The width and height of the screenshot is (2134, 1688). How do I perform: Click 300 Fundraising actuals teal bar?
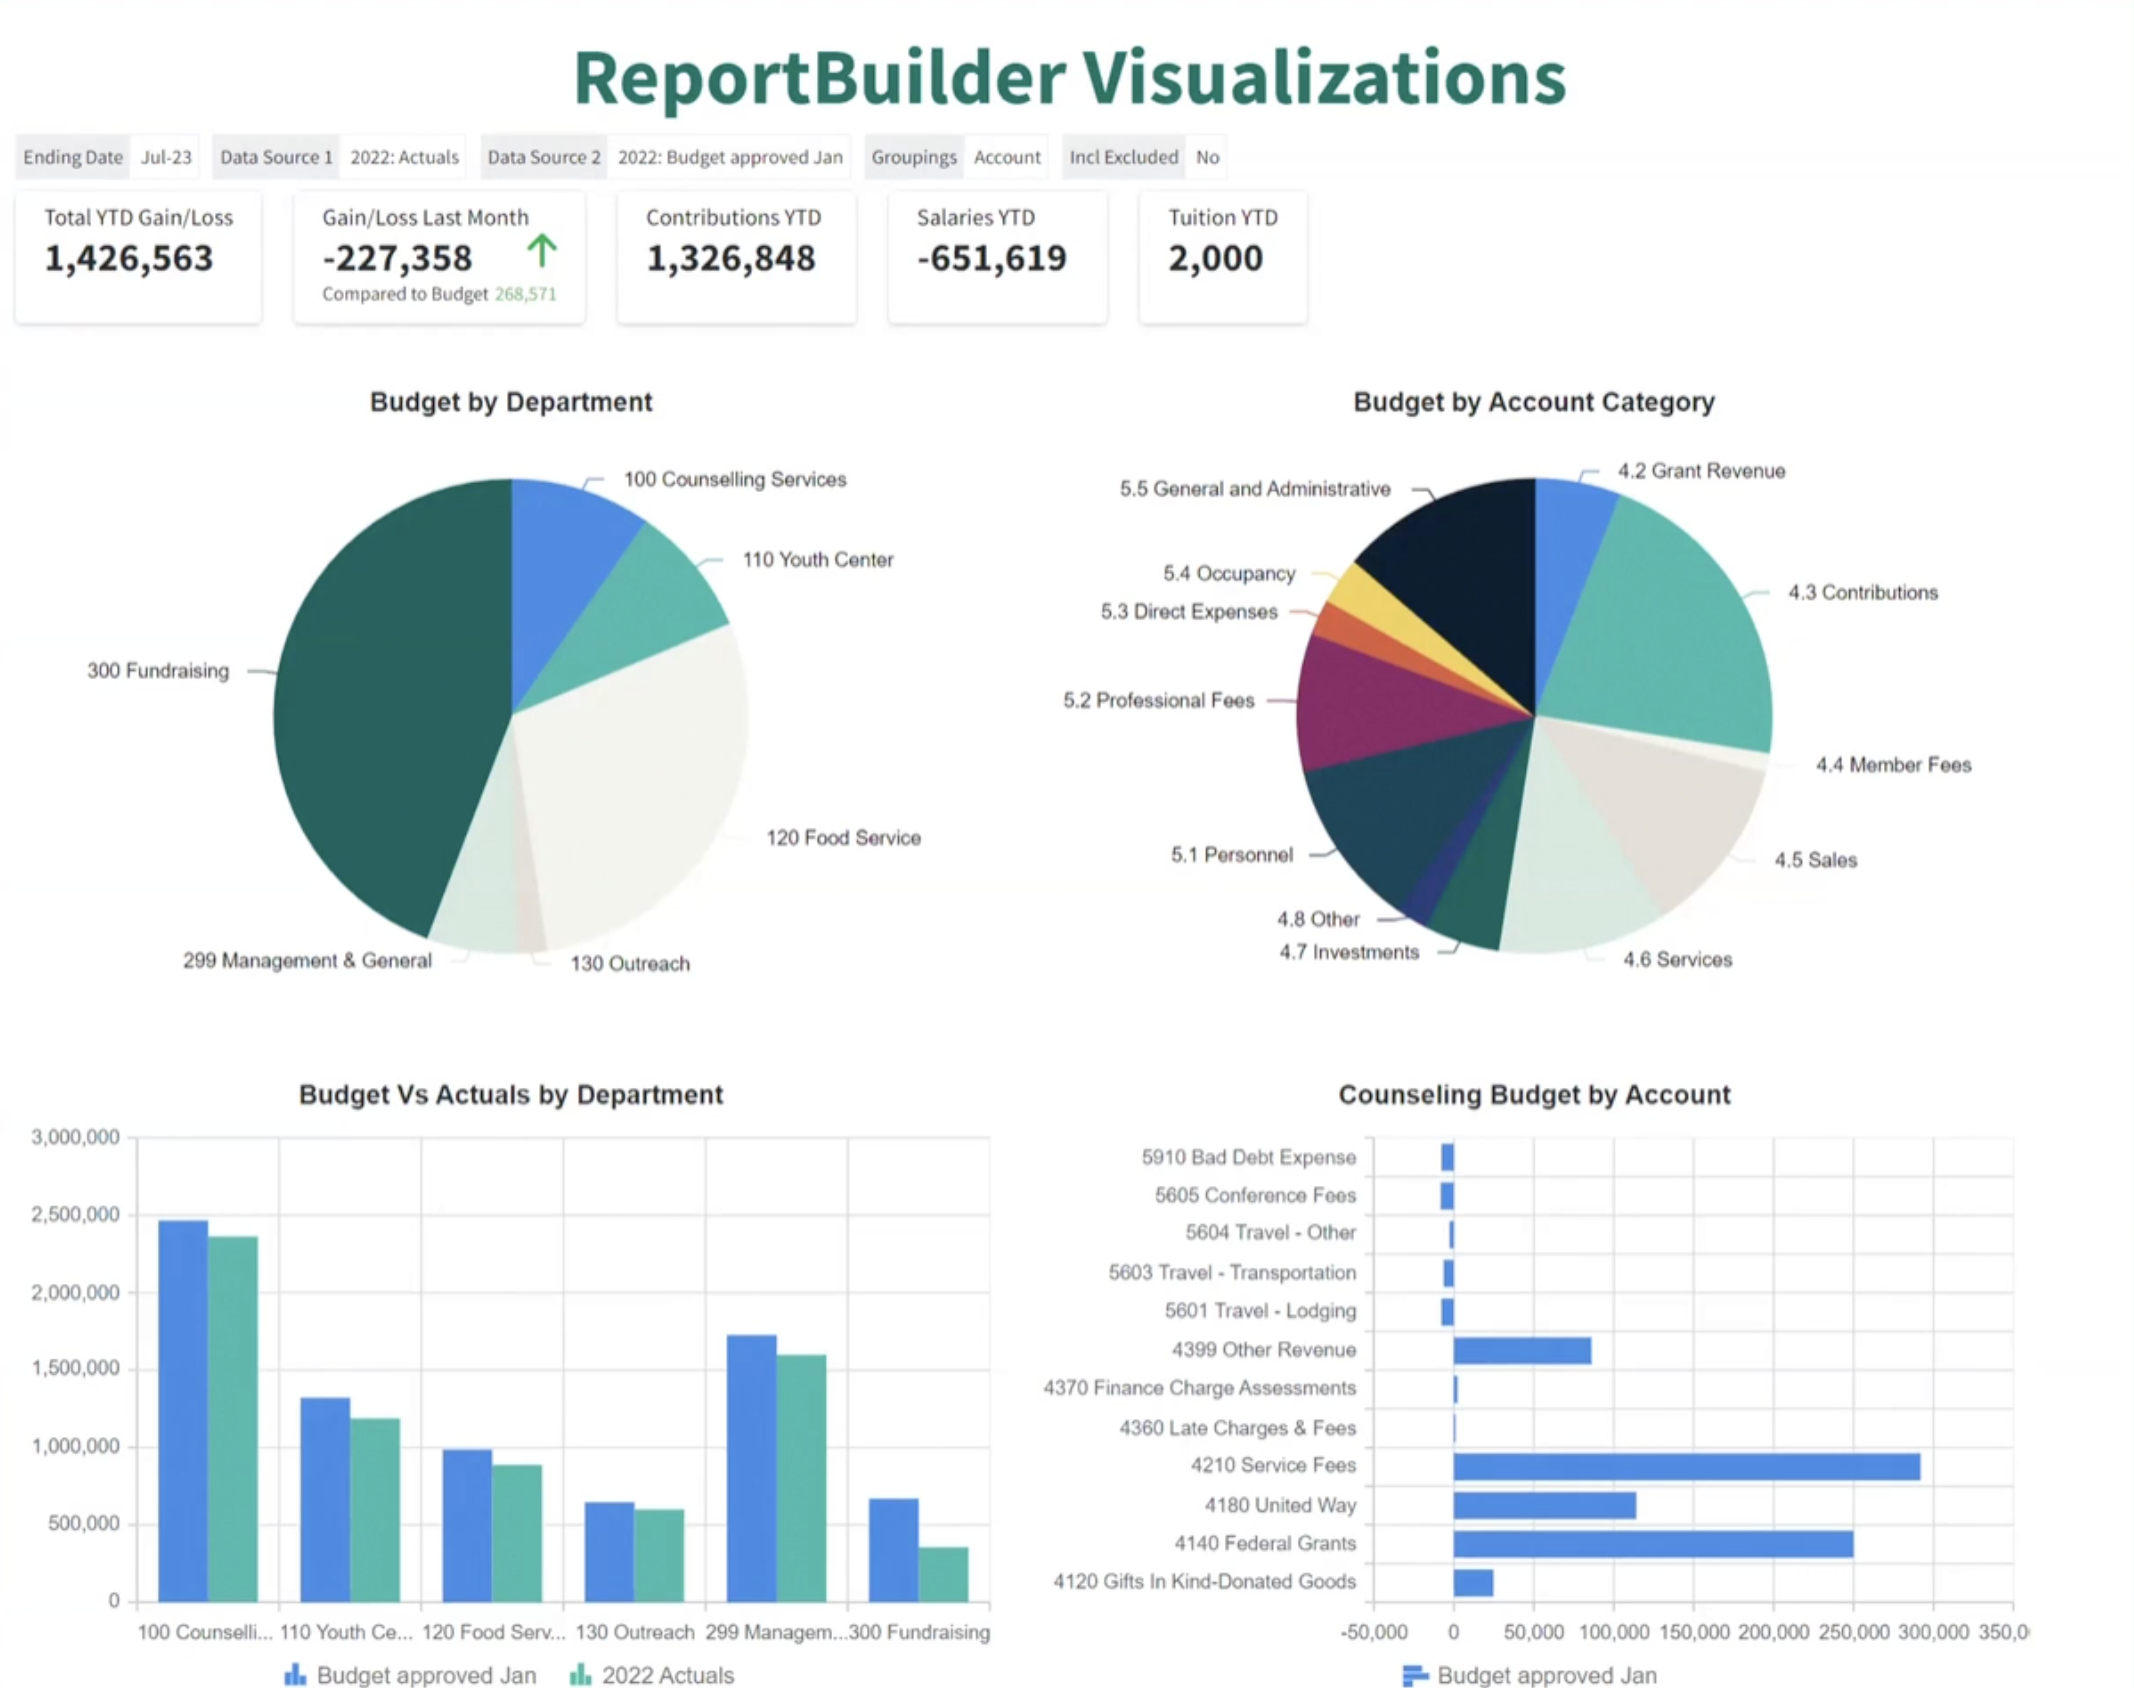(944, 1574)
